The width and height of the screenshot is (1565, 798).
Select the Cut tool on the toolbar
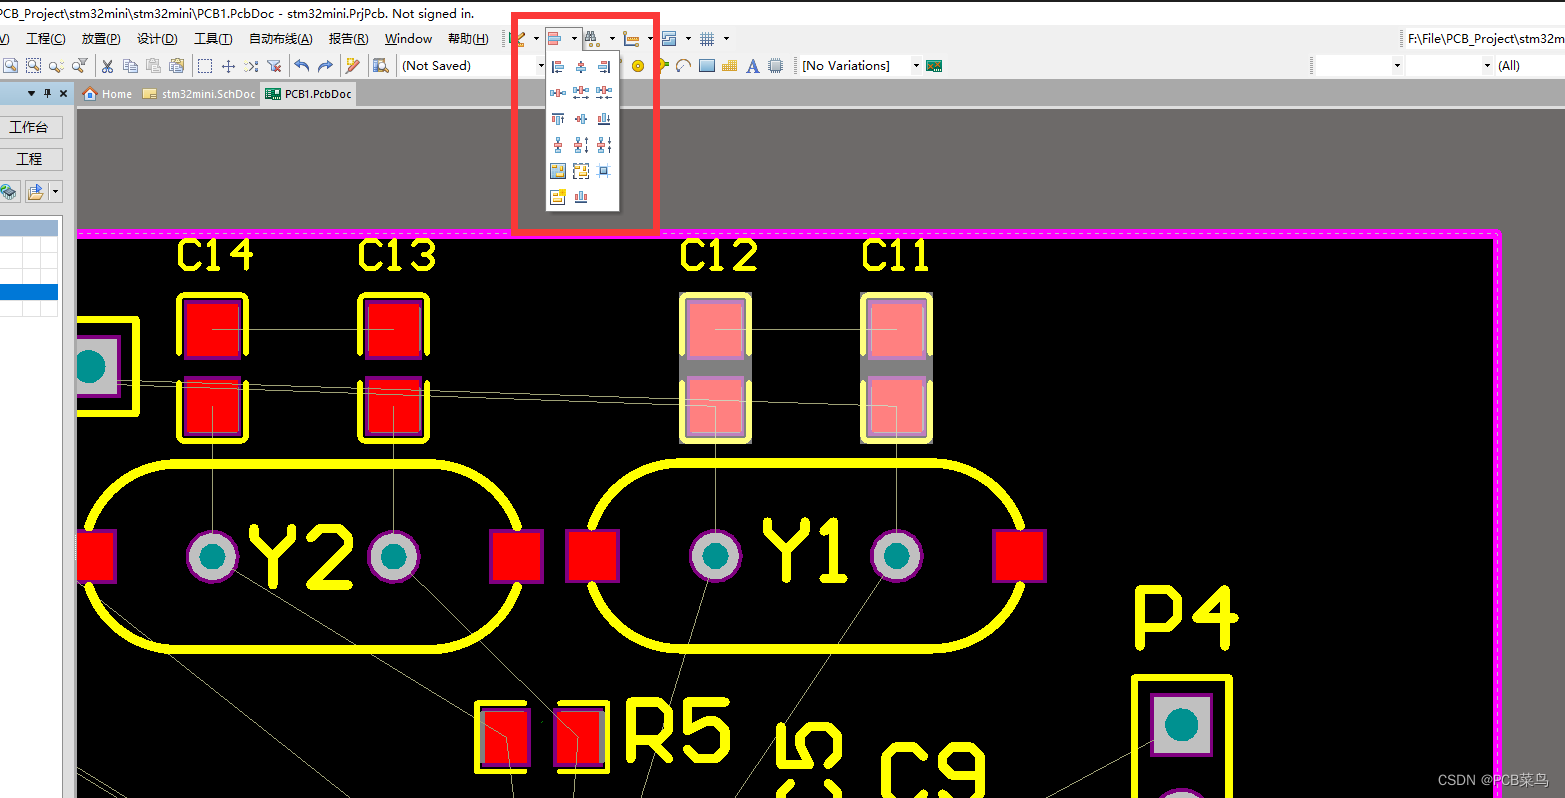(x=106, y=65)
